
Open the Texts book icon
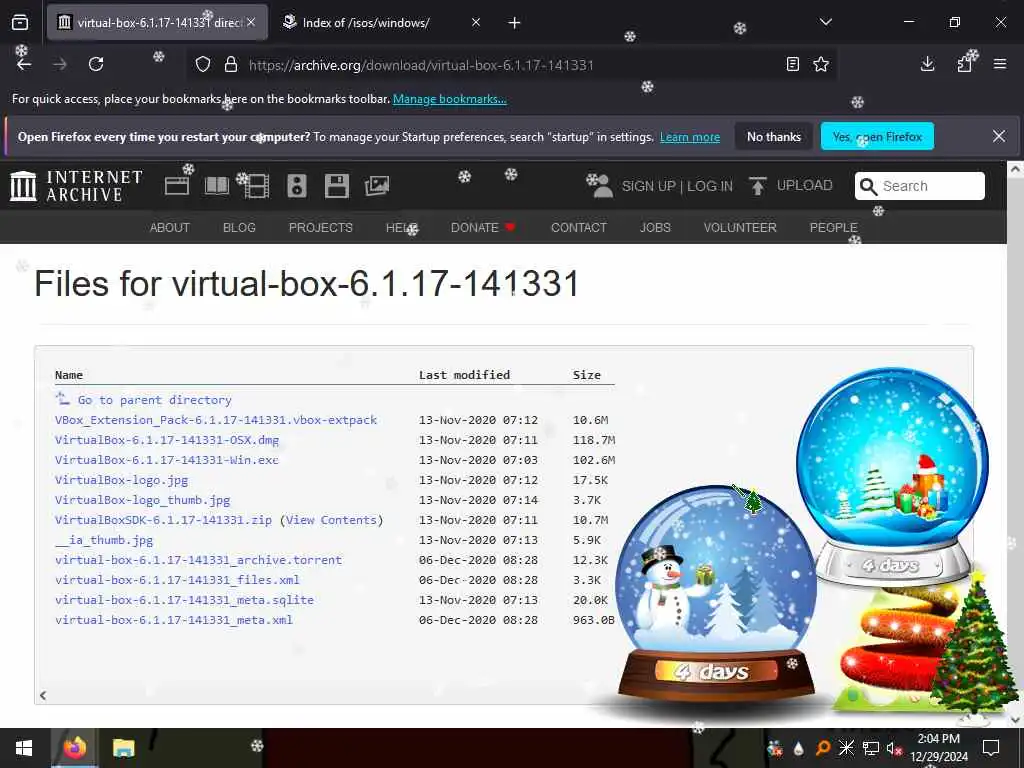point(217,186)
